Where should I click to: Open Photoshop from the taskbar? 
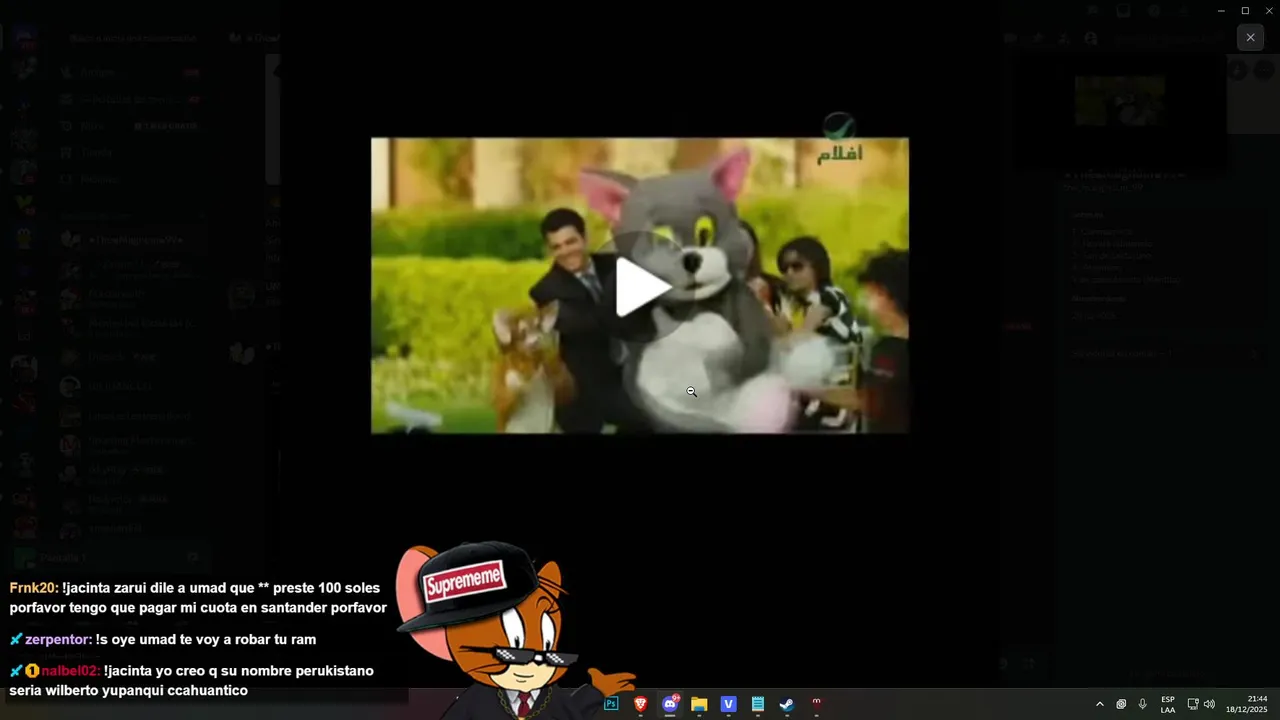coord(611,704)
